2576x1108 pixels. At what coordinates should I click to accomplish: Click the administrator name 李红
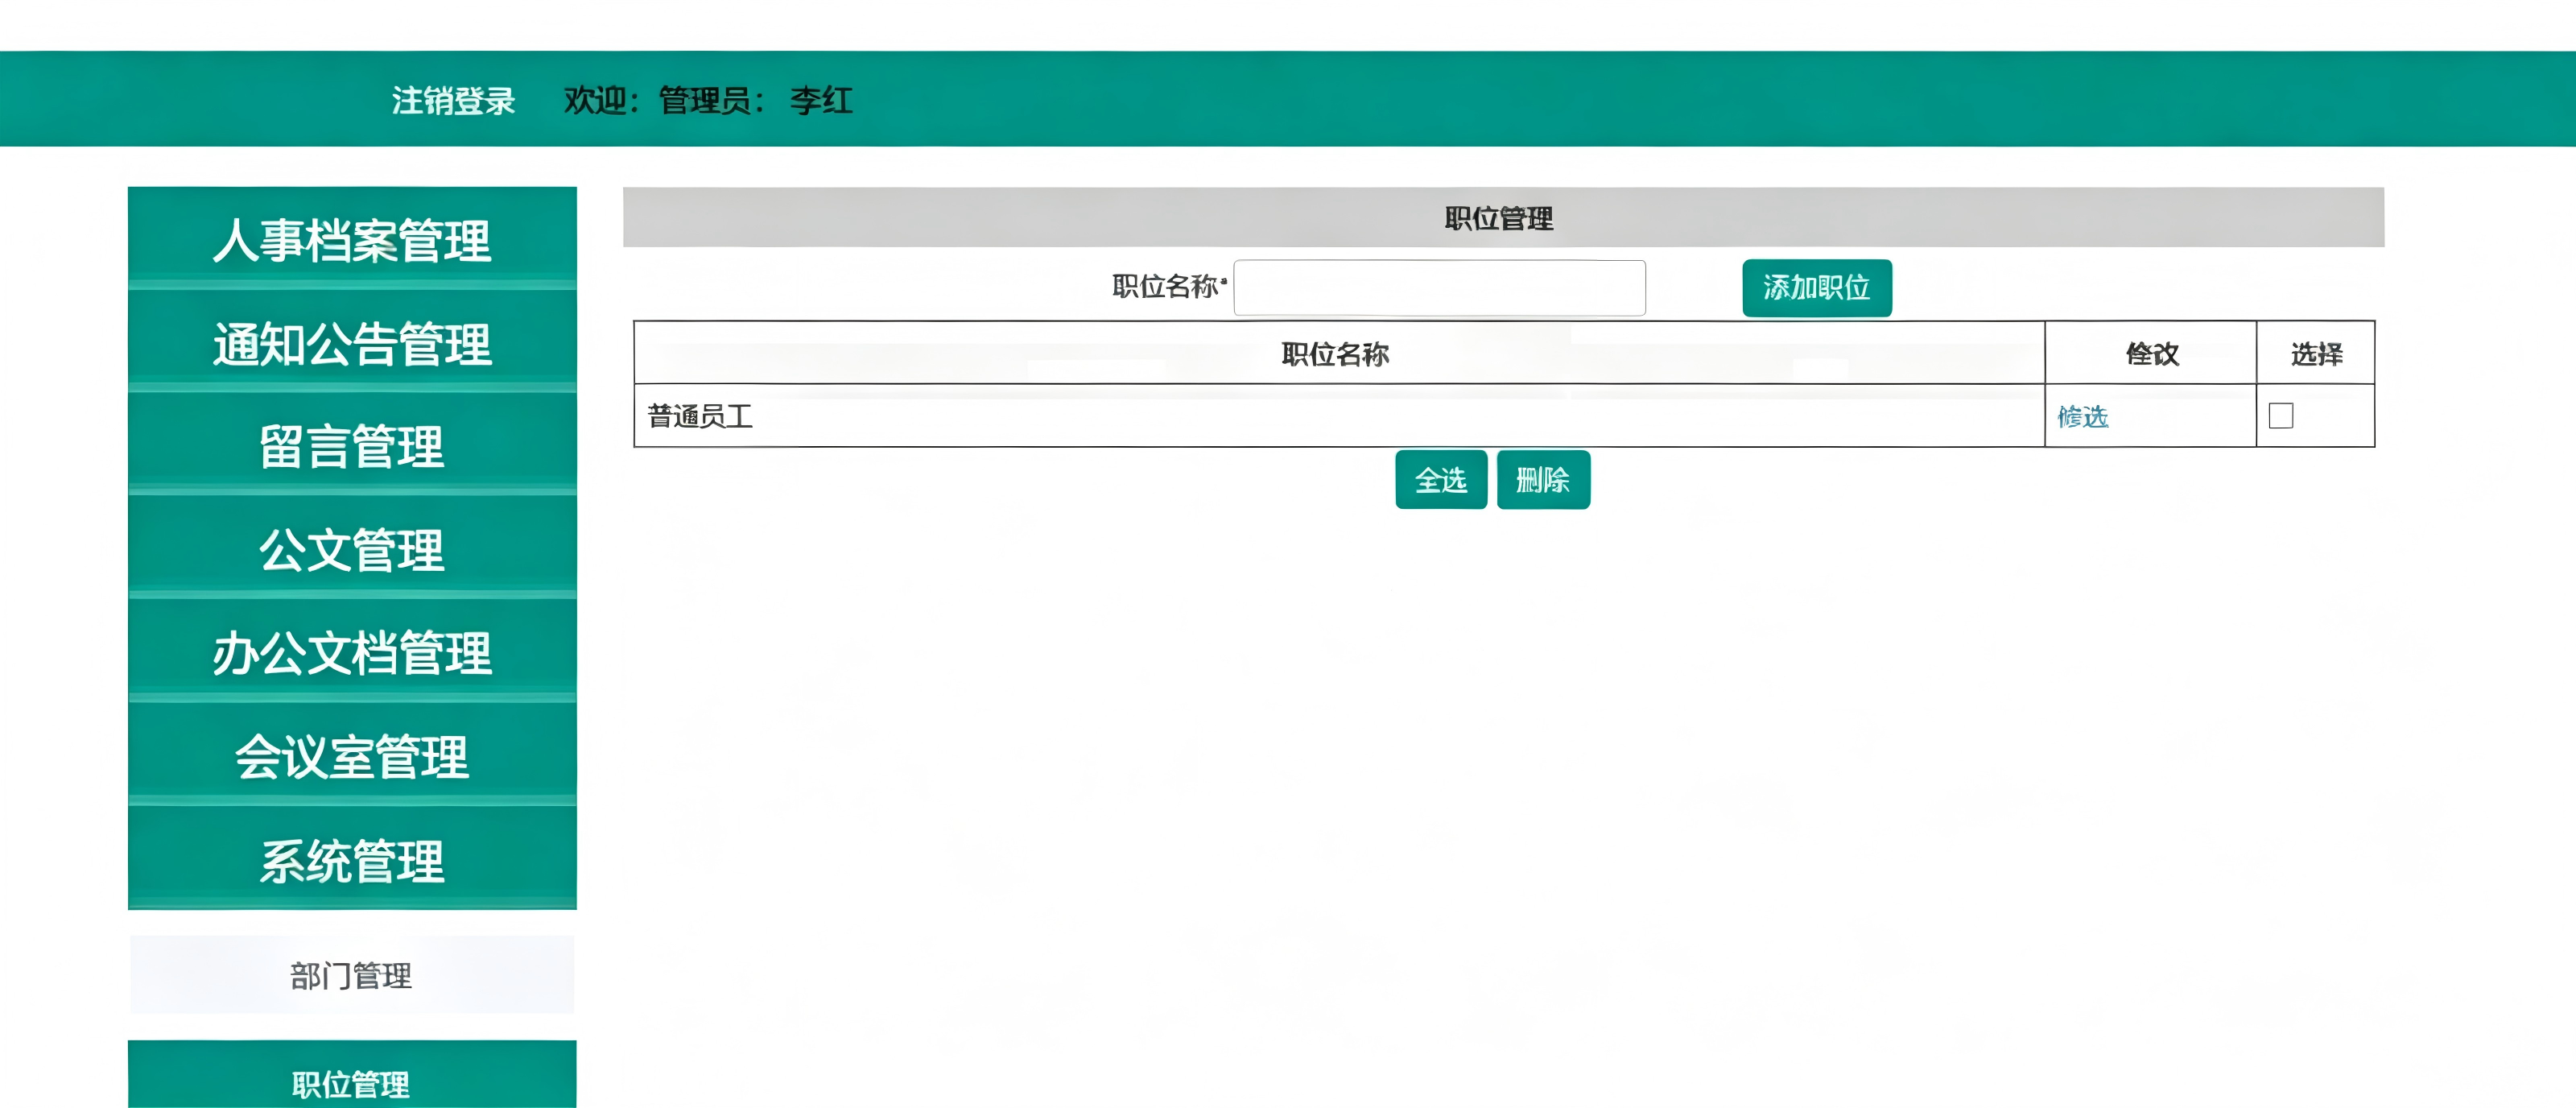pyautogui.click(x=821, y=100)
